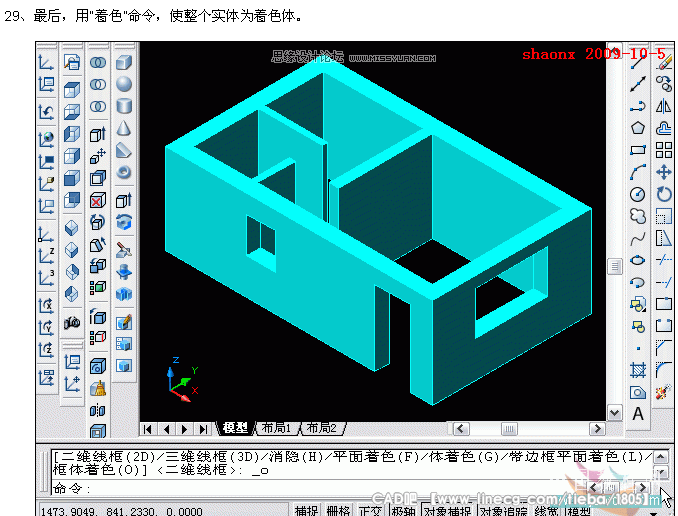Viewport: 678px width, 516px height.
Task: Switch to the 布局1 tab
Action: click(x=276, y=428)
